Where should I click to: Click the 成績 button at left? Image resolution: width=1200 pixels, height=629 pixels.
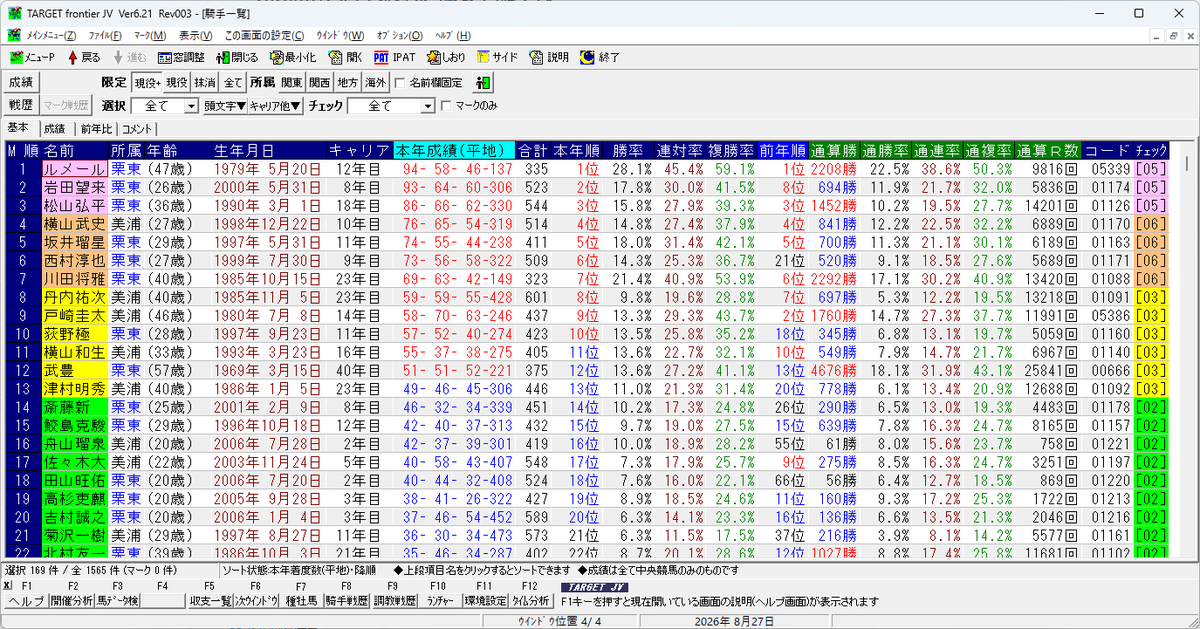(21, 82)
